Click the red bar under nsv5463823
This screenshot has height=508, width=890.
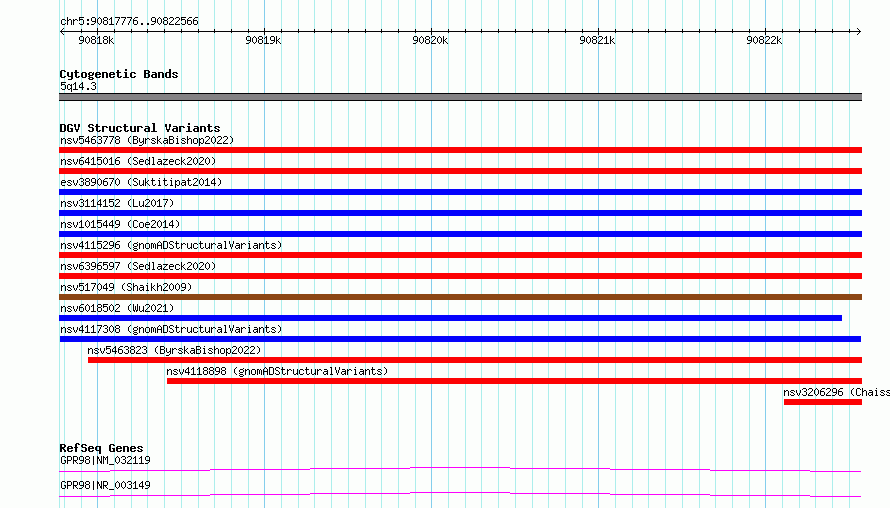point(475,360)
